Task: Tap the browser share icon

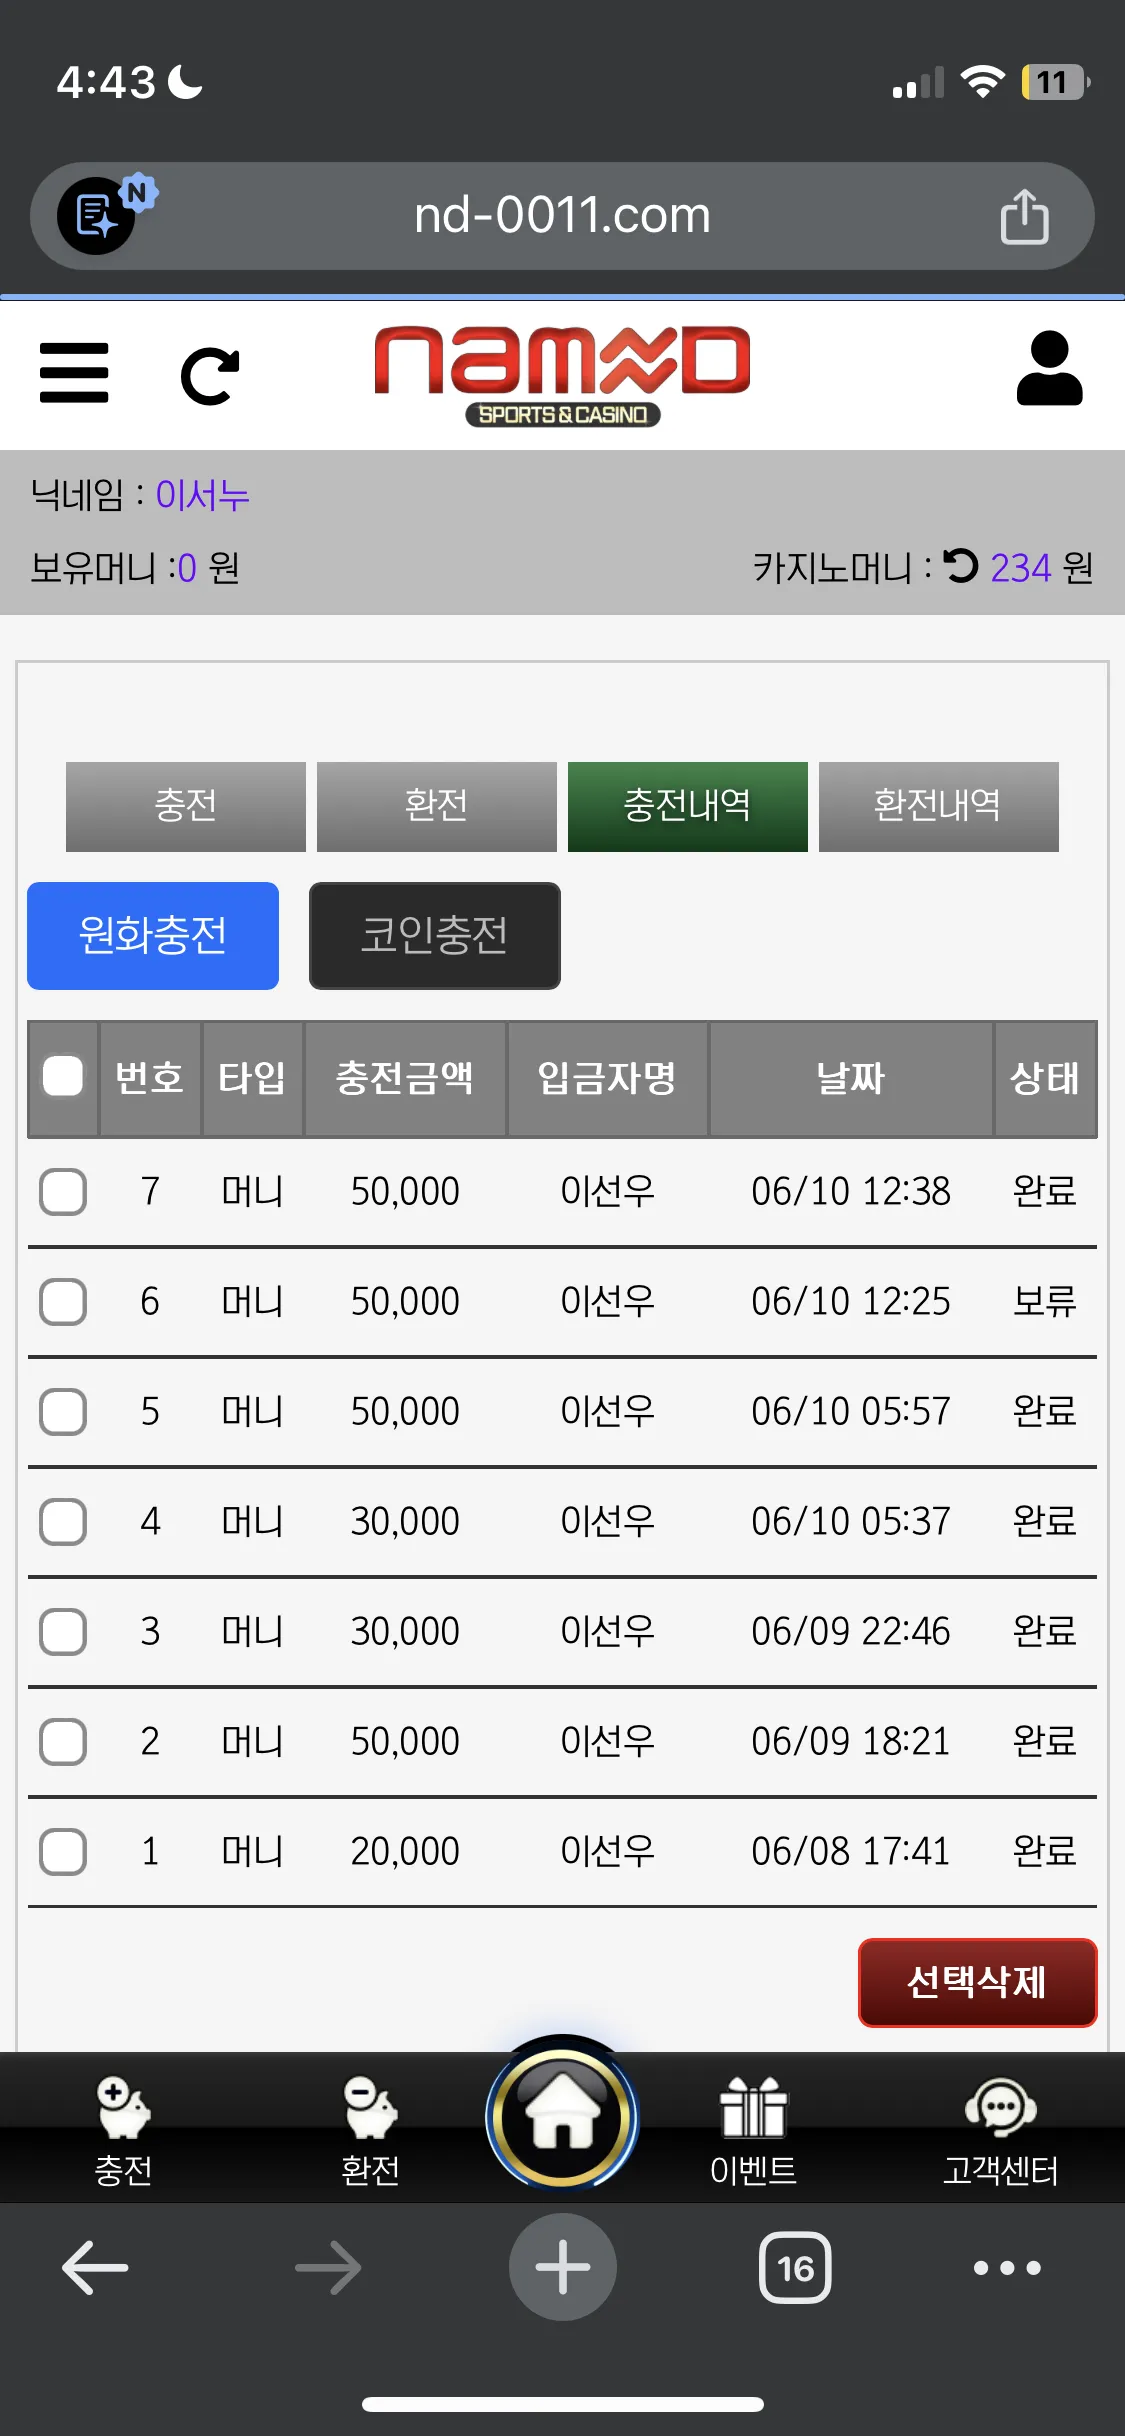Action: [1024, 216]
